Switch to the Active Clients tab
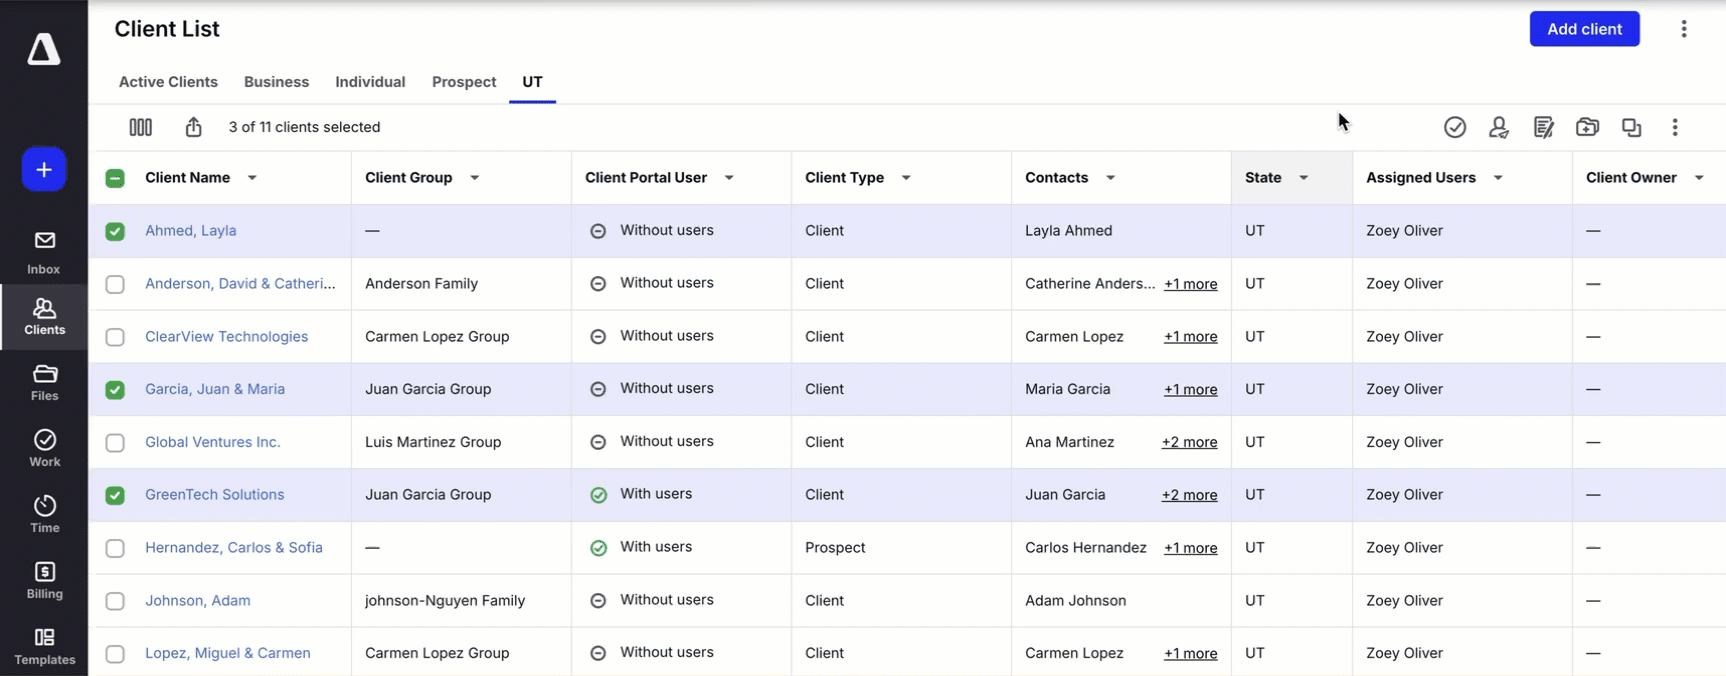This screenshot has height=676, width=1726. click(168, 82)
